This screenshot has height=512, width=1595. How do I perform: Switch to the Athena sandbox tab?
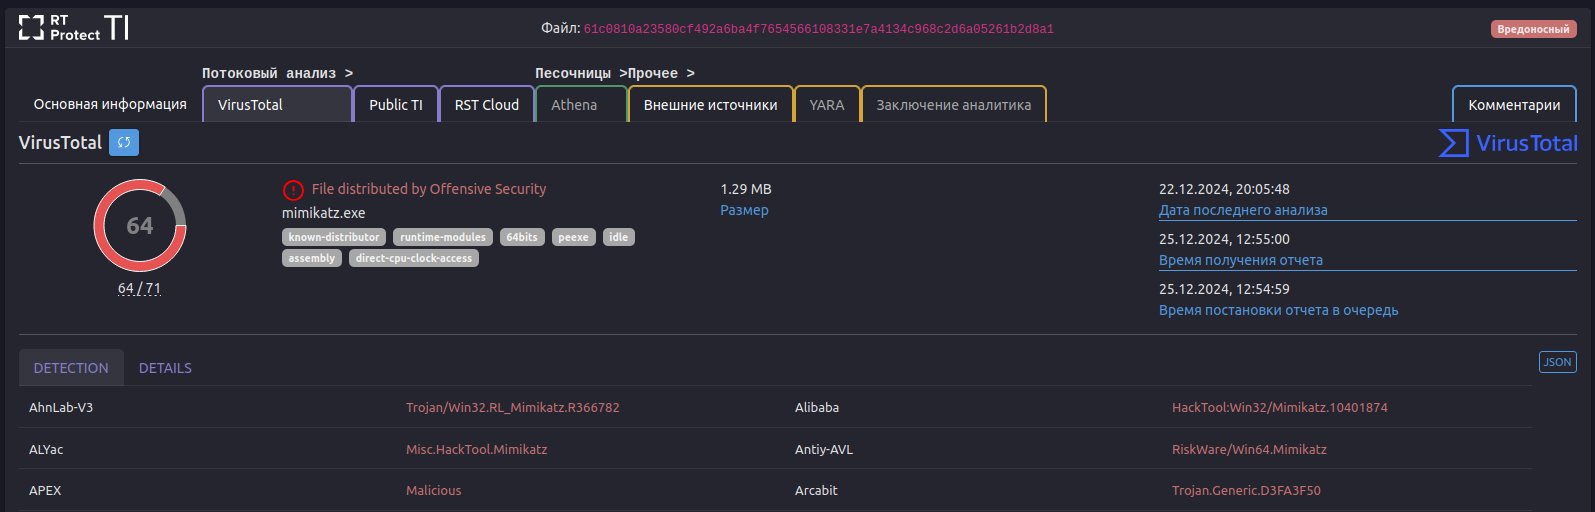pyautogui.click(x=581, y=105)
